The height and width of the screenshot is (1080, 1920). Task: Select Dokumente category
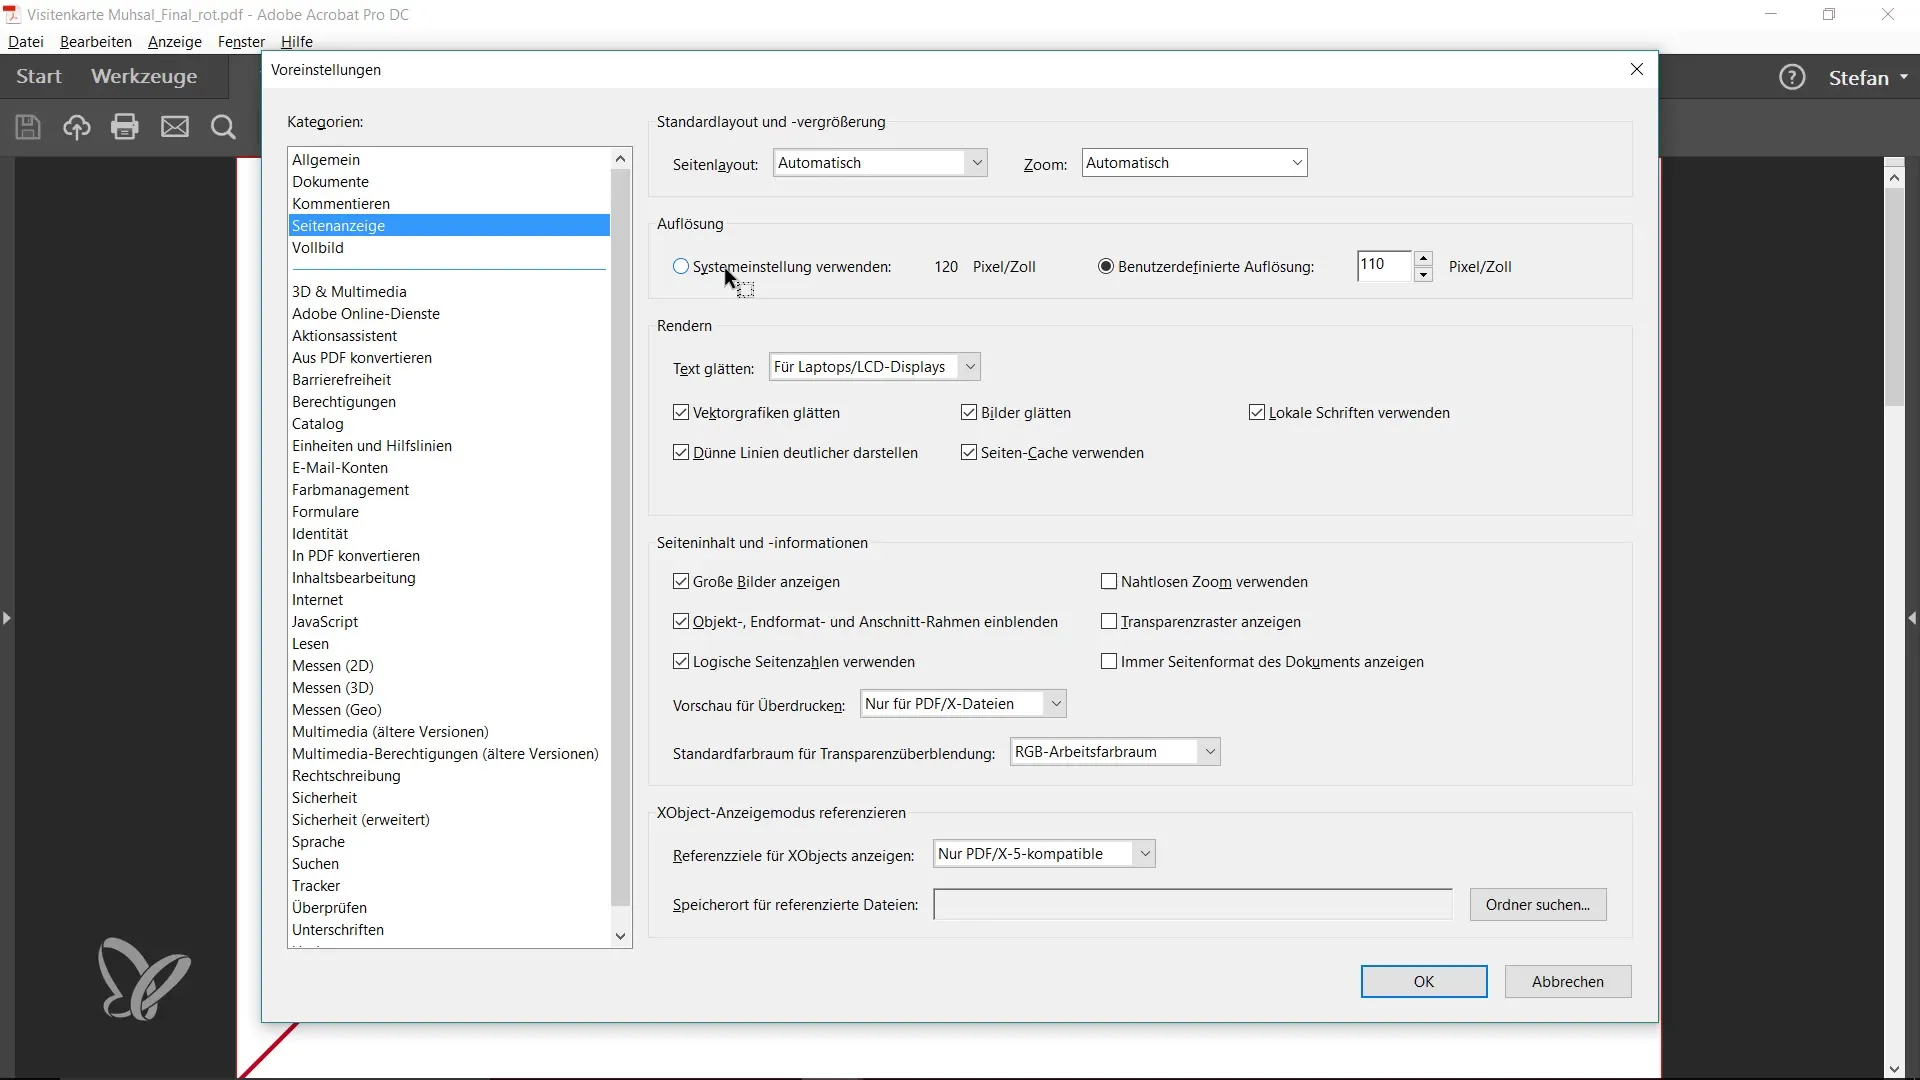(449, 182)
